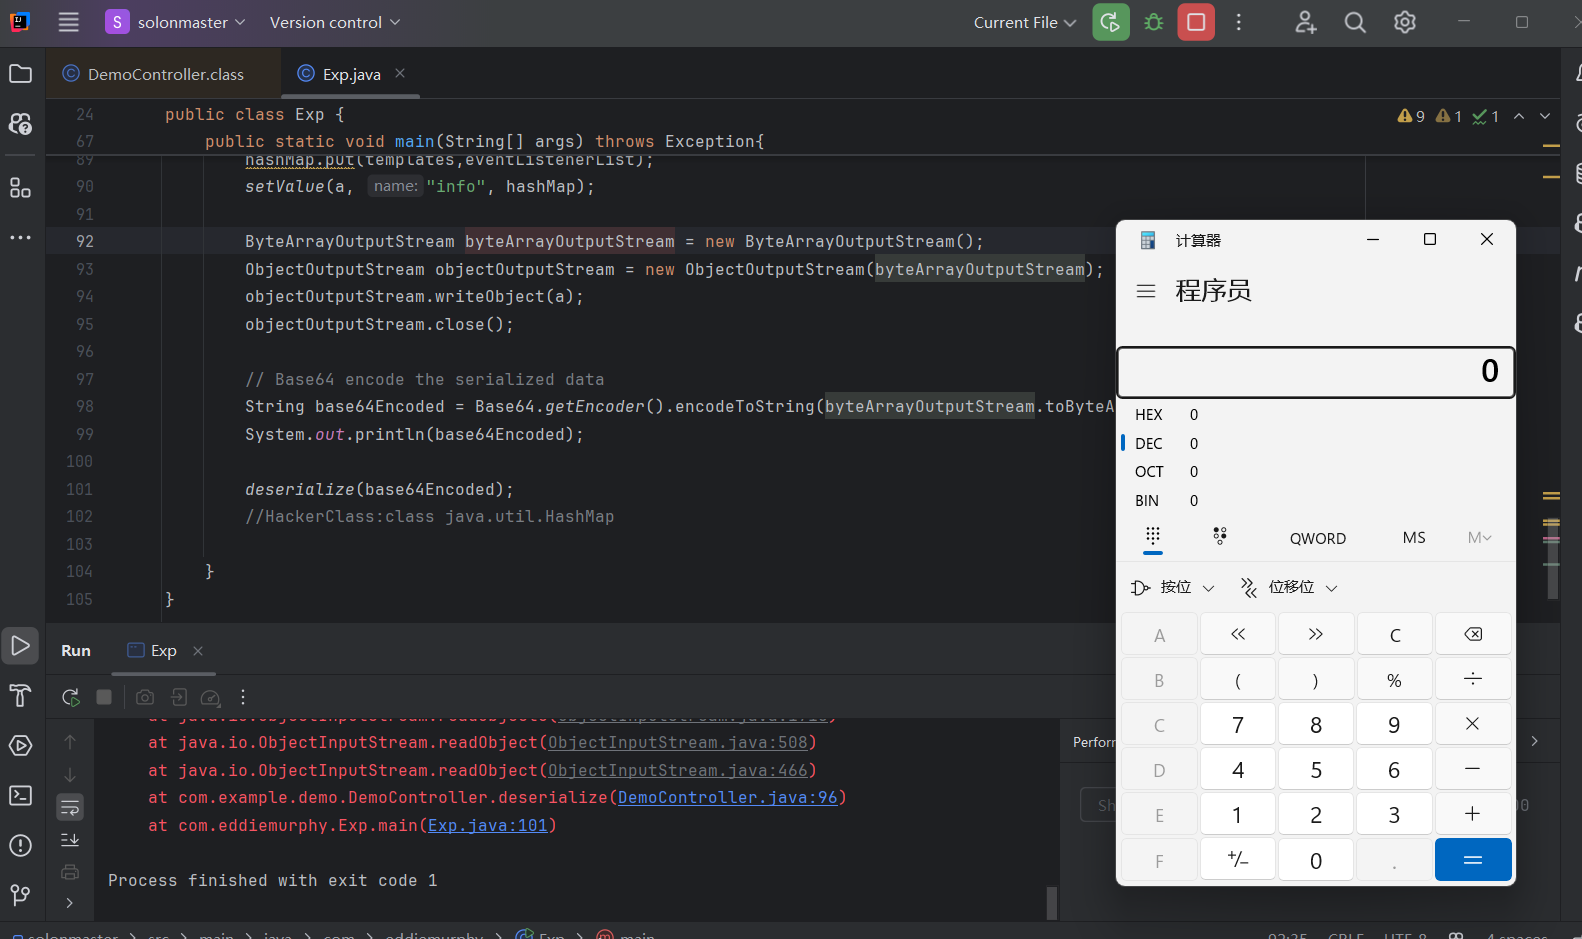Close the Exp.java tab
This screenshot has width=1582, height=939.
tap(400, 73)
